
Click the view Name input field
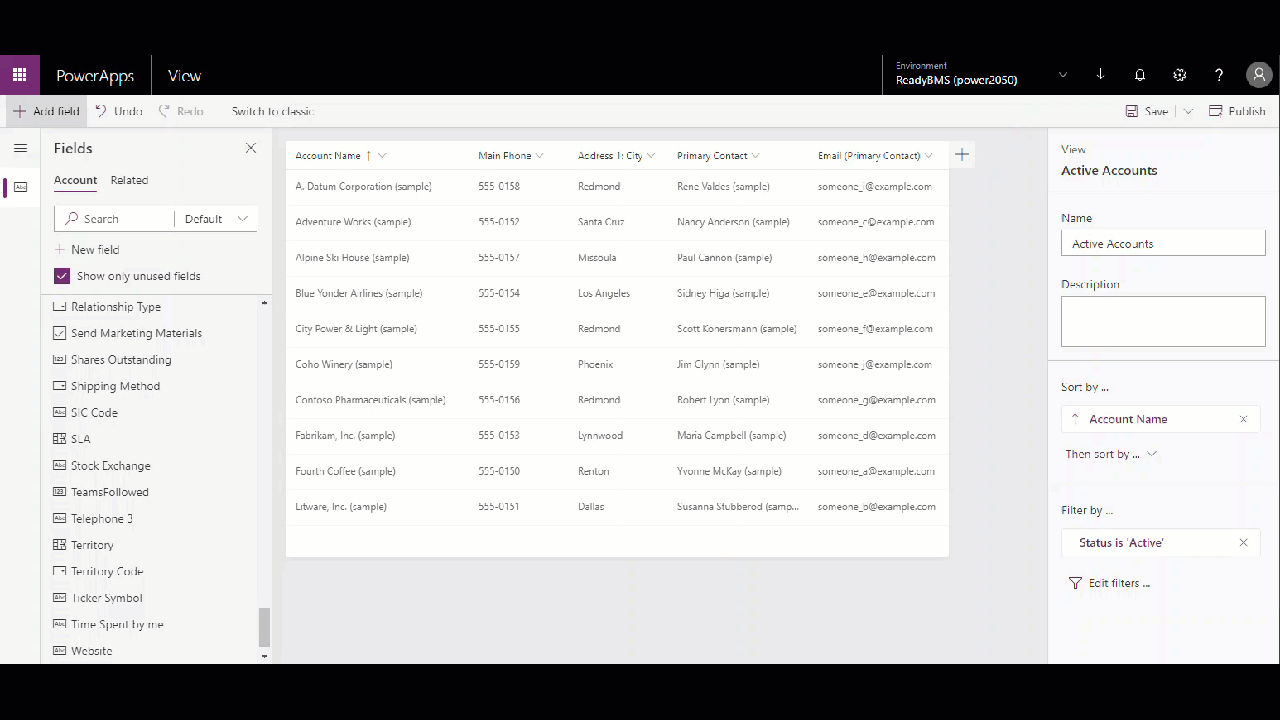tap(1162, 244)
